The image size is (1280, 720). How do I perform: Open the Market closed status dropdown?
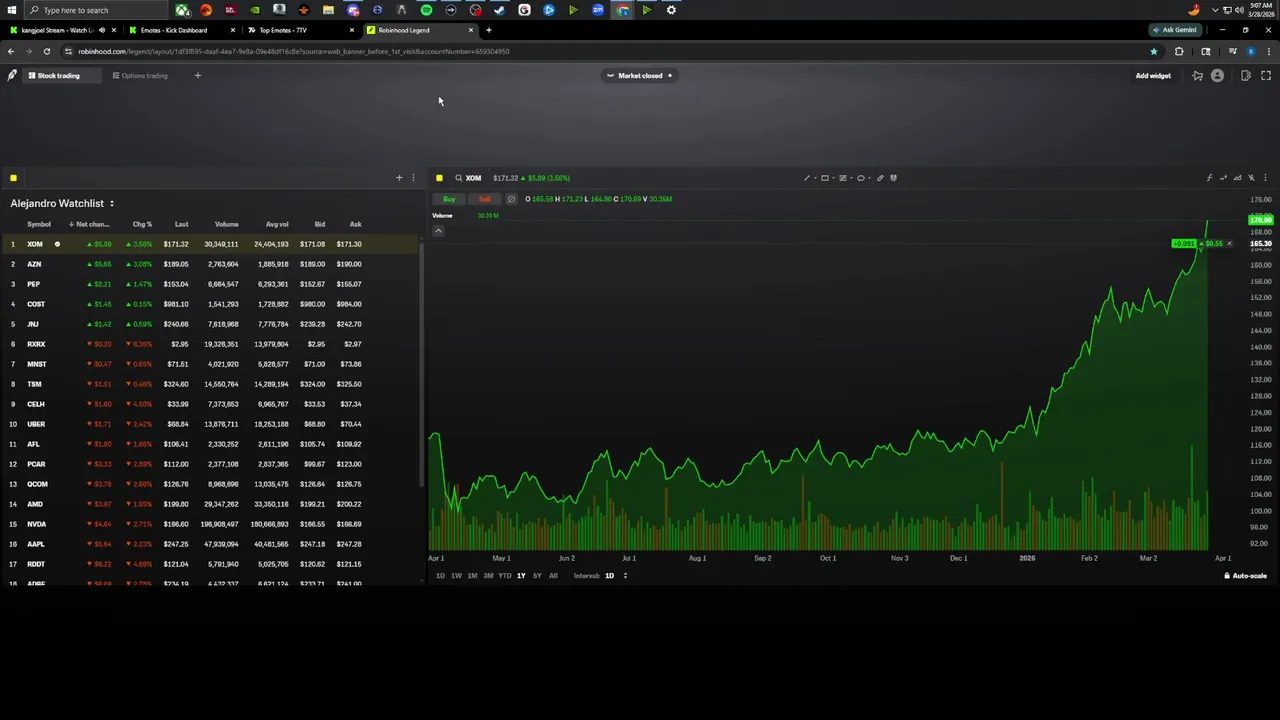point(640,75)
